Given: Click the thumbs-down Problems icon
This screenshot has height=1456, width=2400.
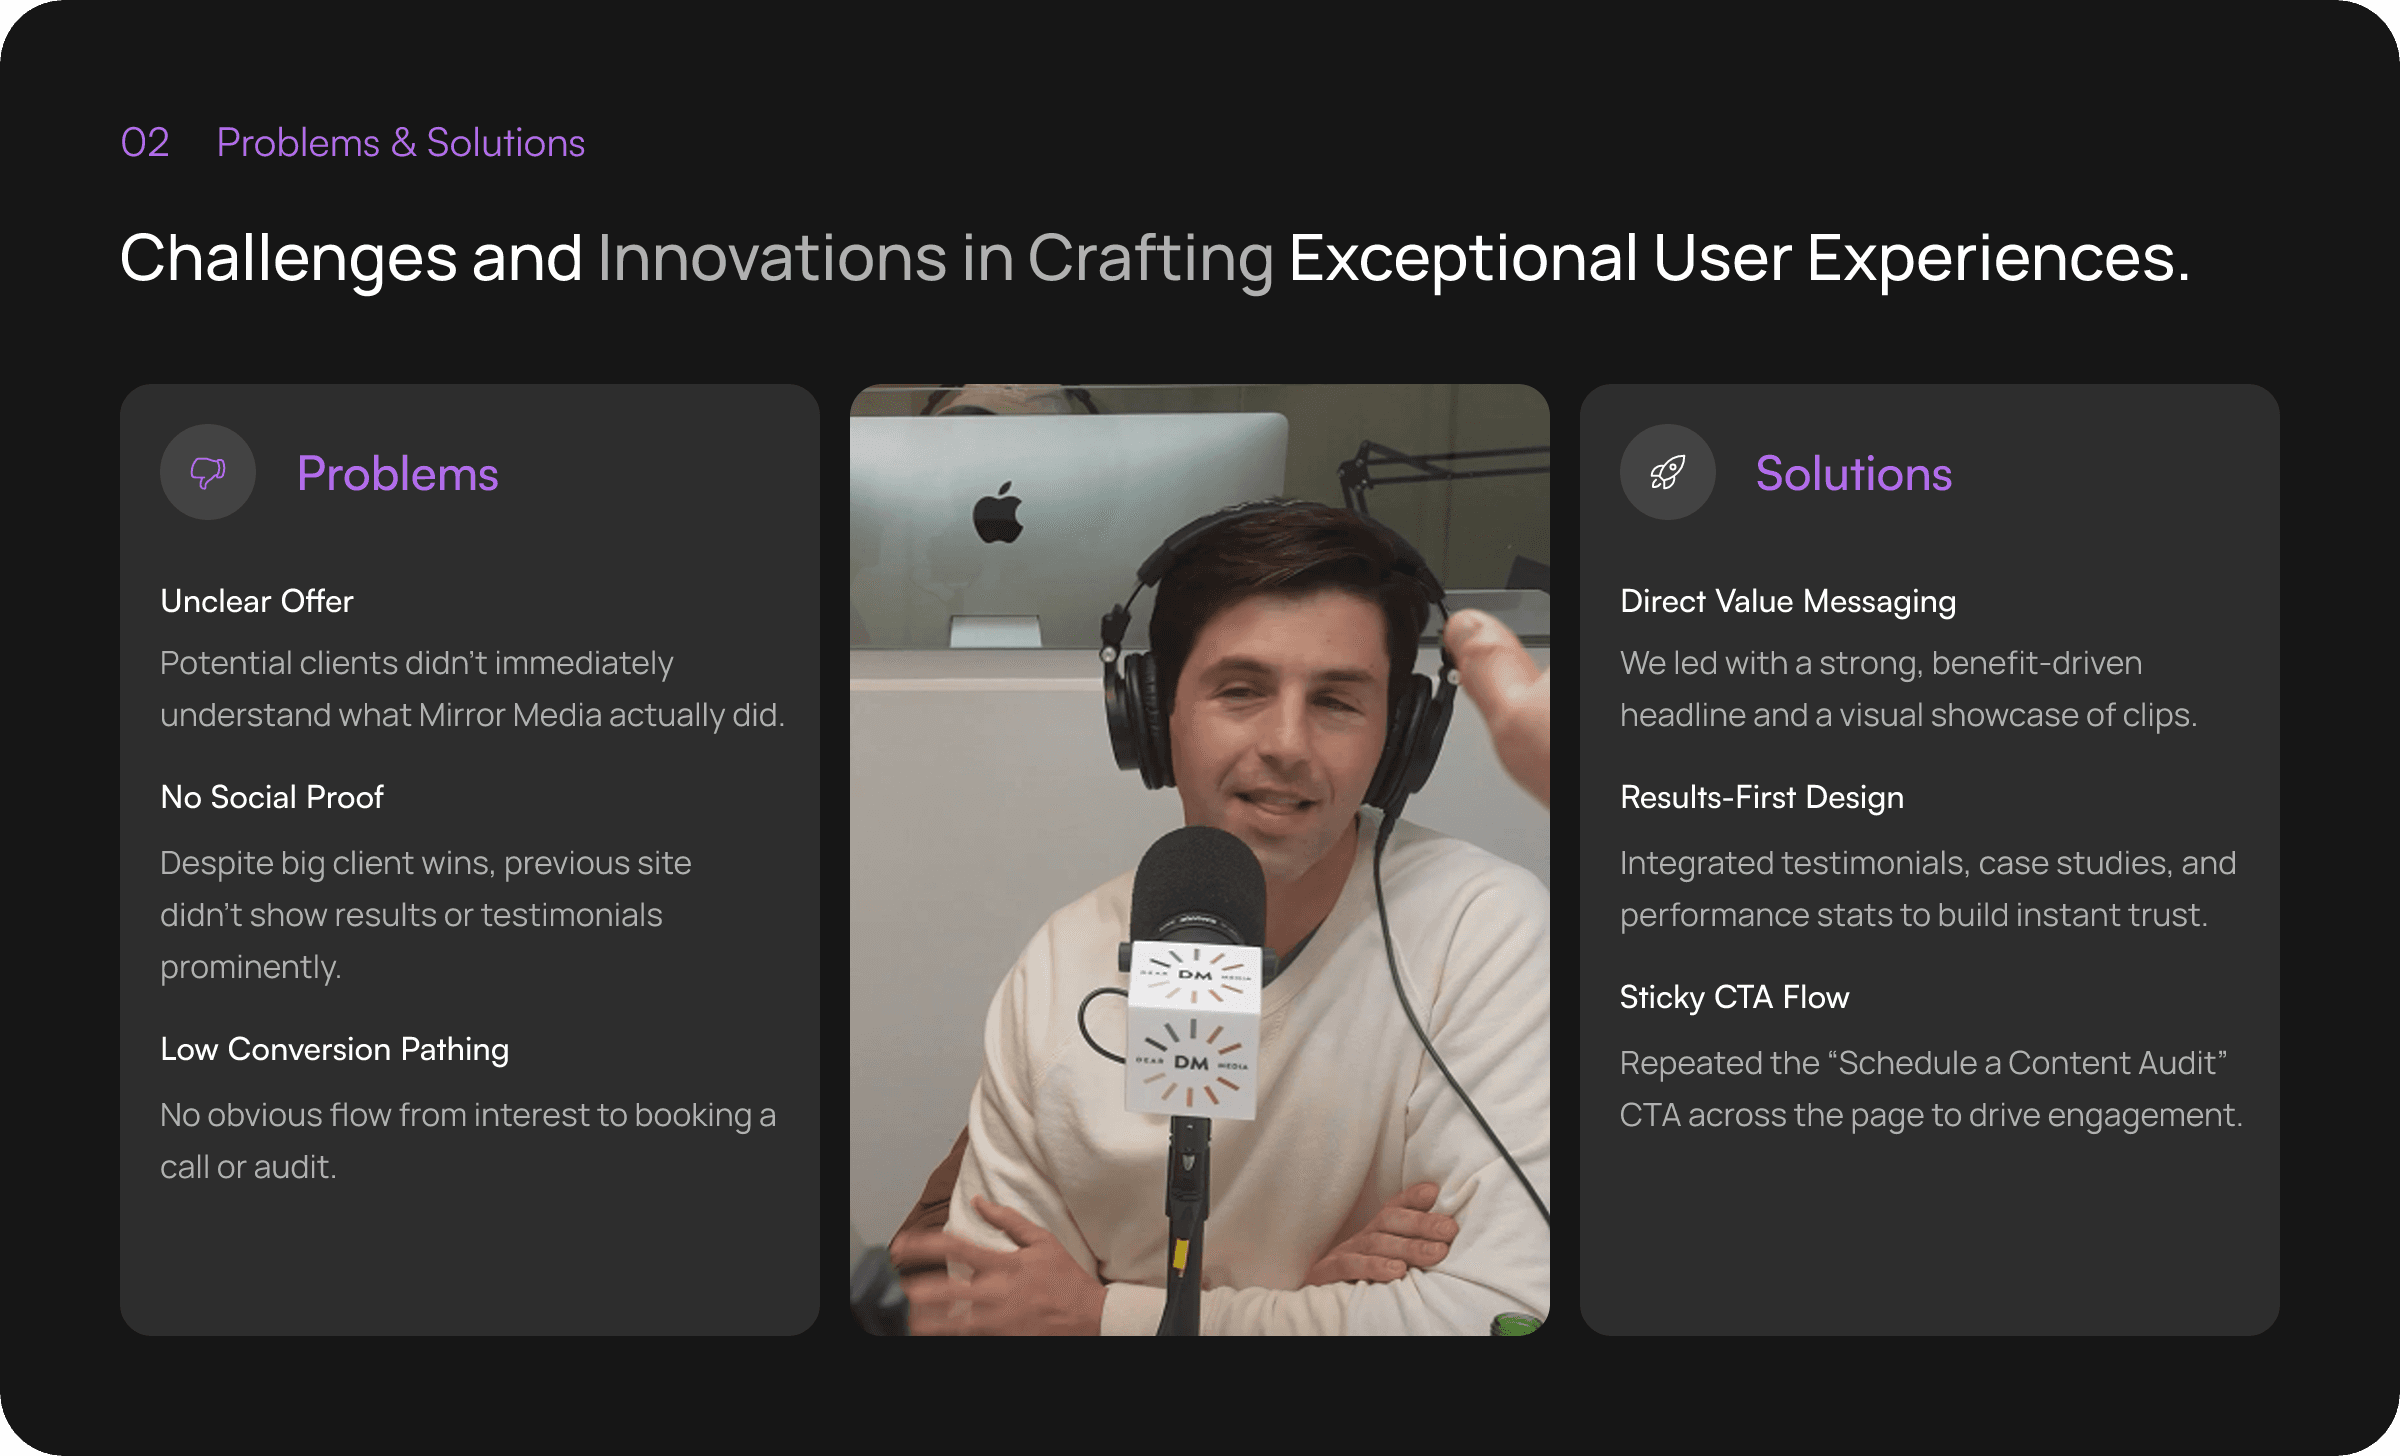Looking at the screenshot, I should click(x=208, y=472).
